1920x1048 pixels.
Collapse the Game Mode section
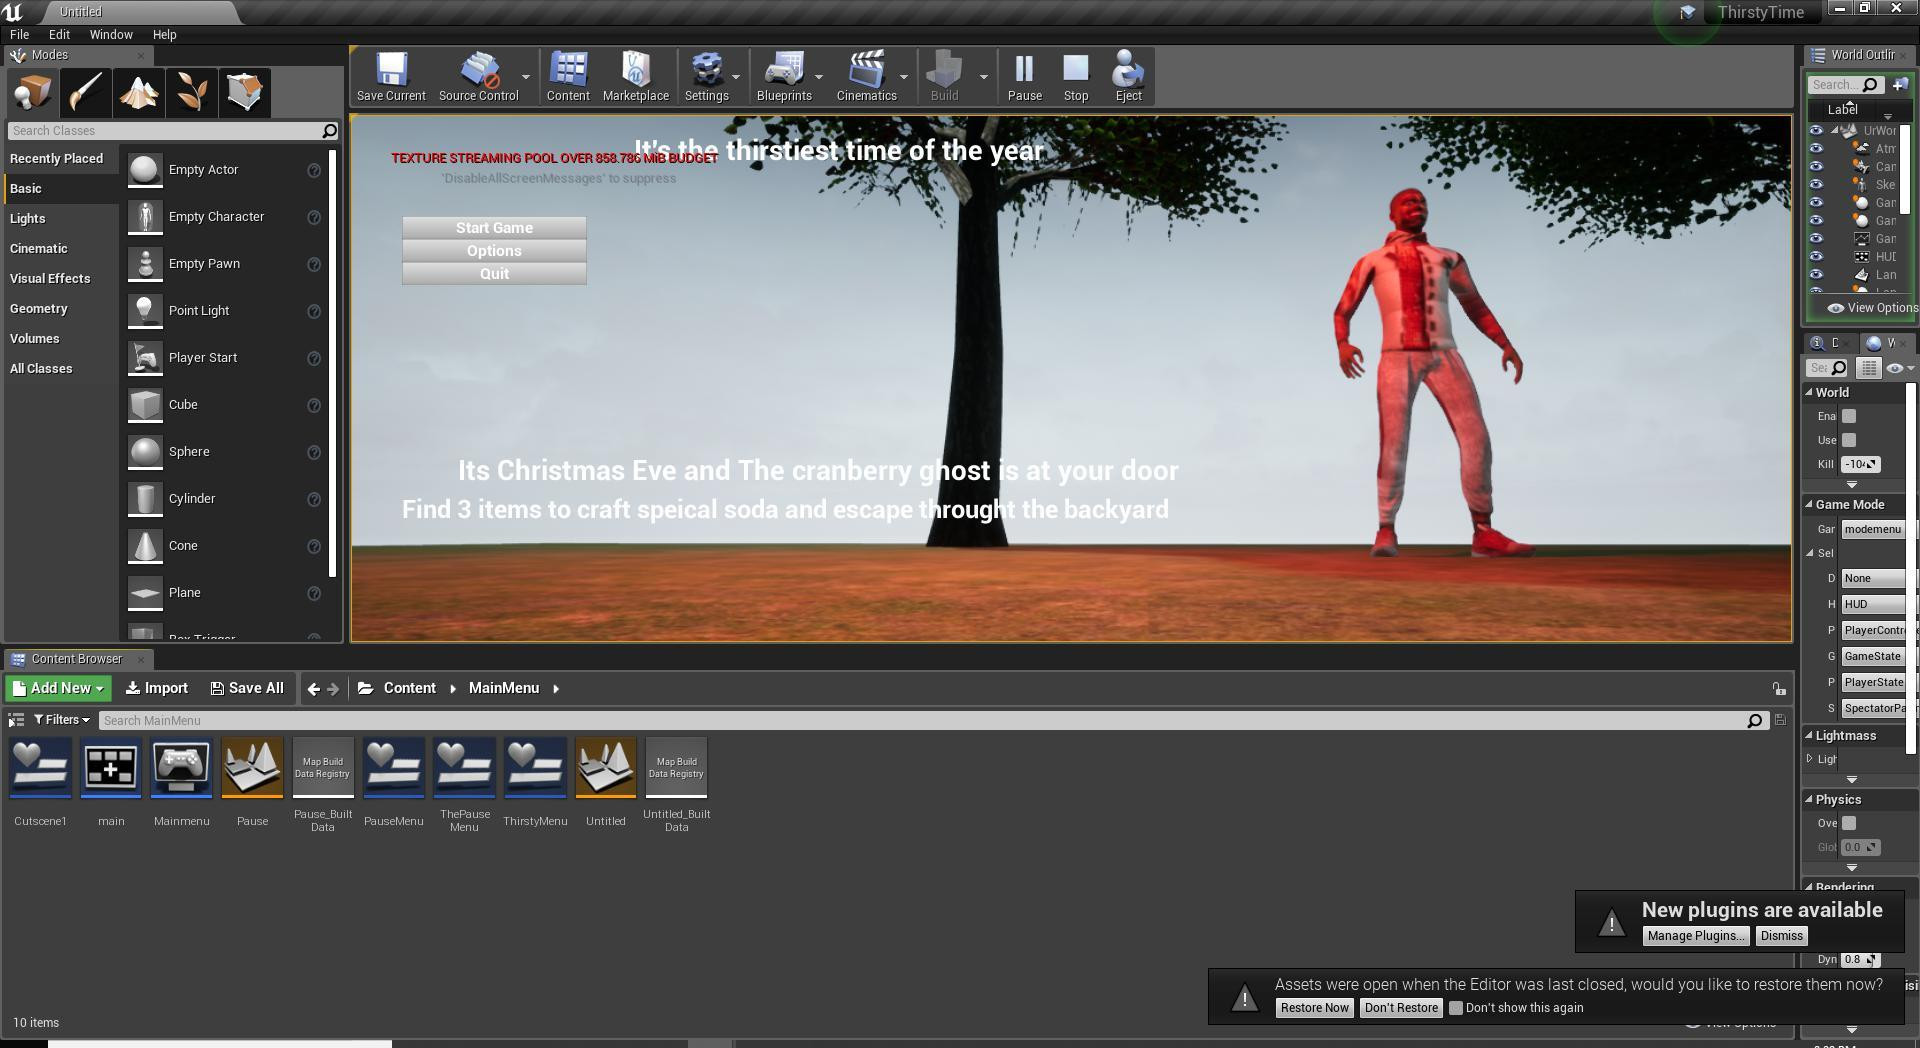1810,505
